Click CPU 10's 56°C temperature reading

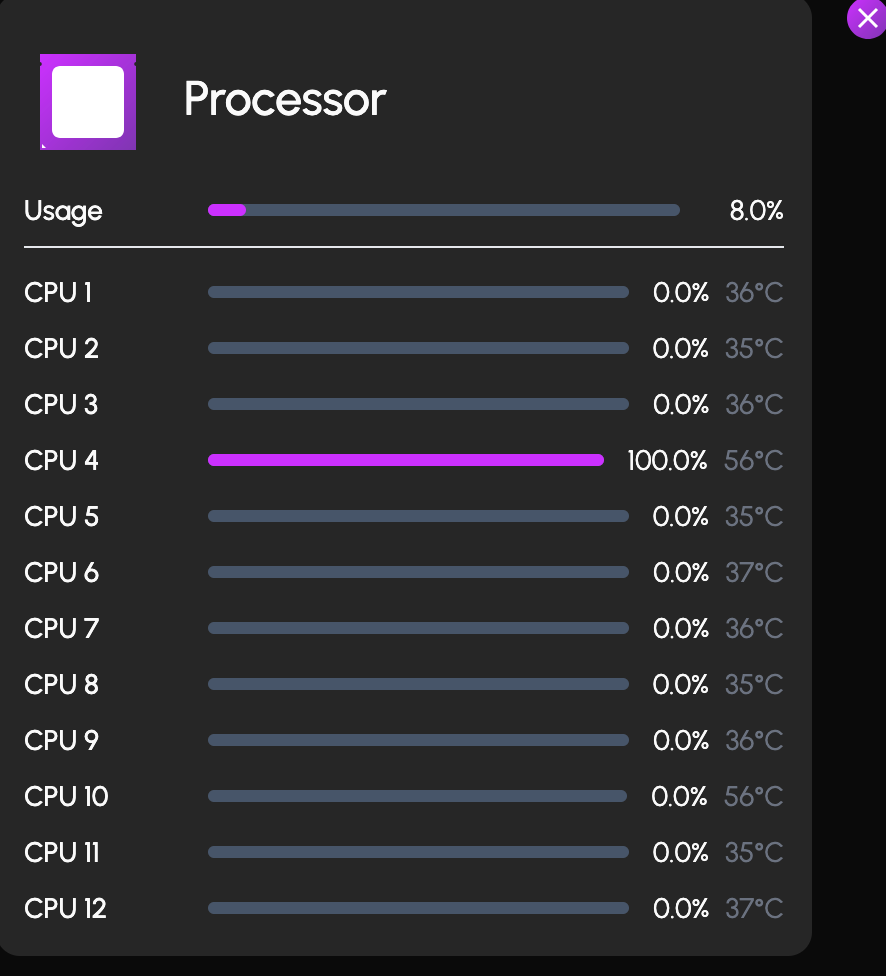coord(754,797)
